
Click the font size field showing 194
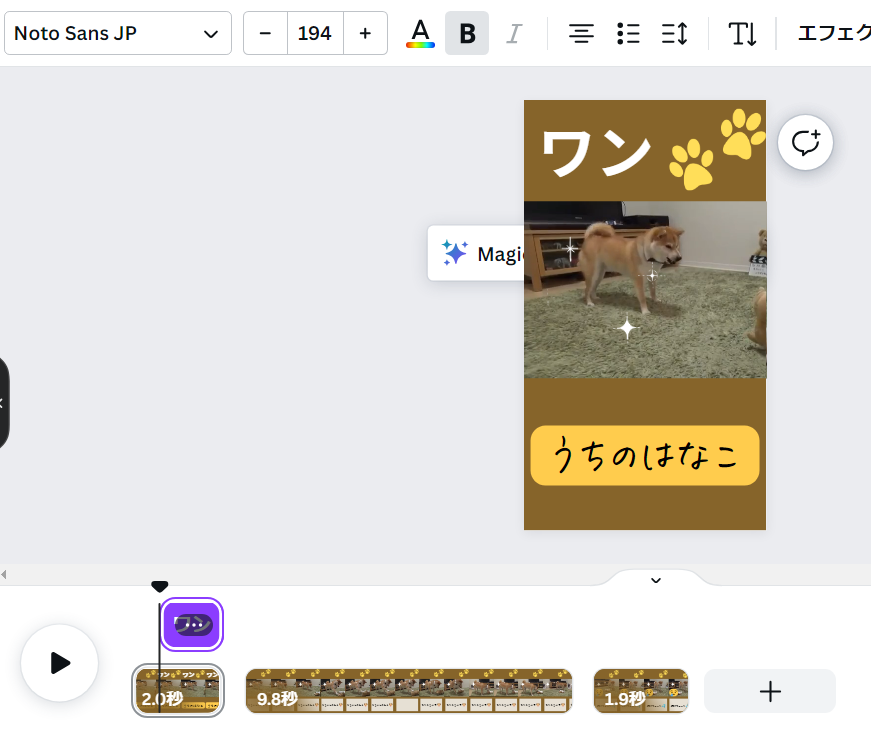point(315,33)
